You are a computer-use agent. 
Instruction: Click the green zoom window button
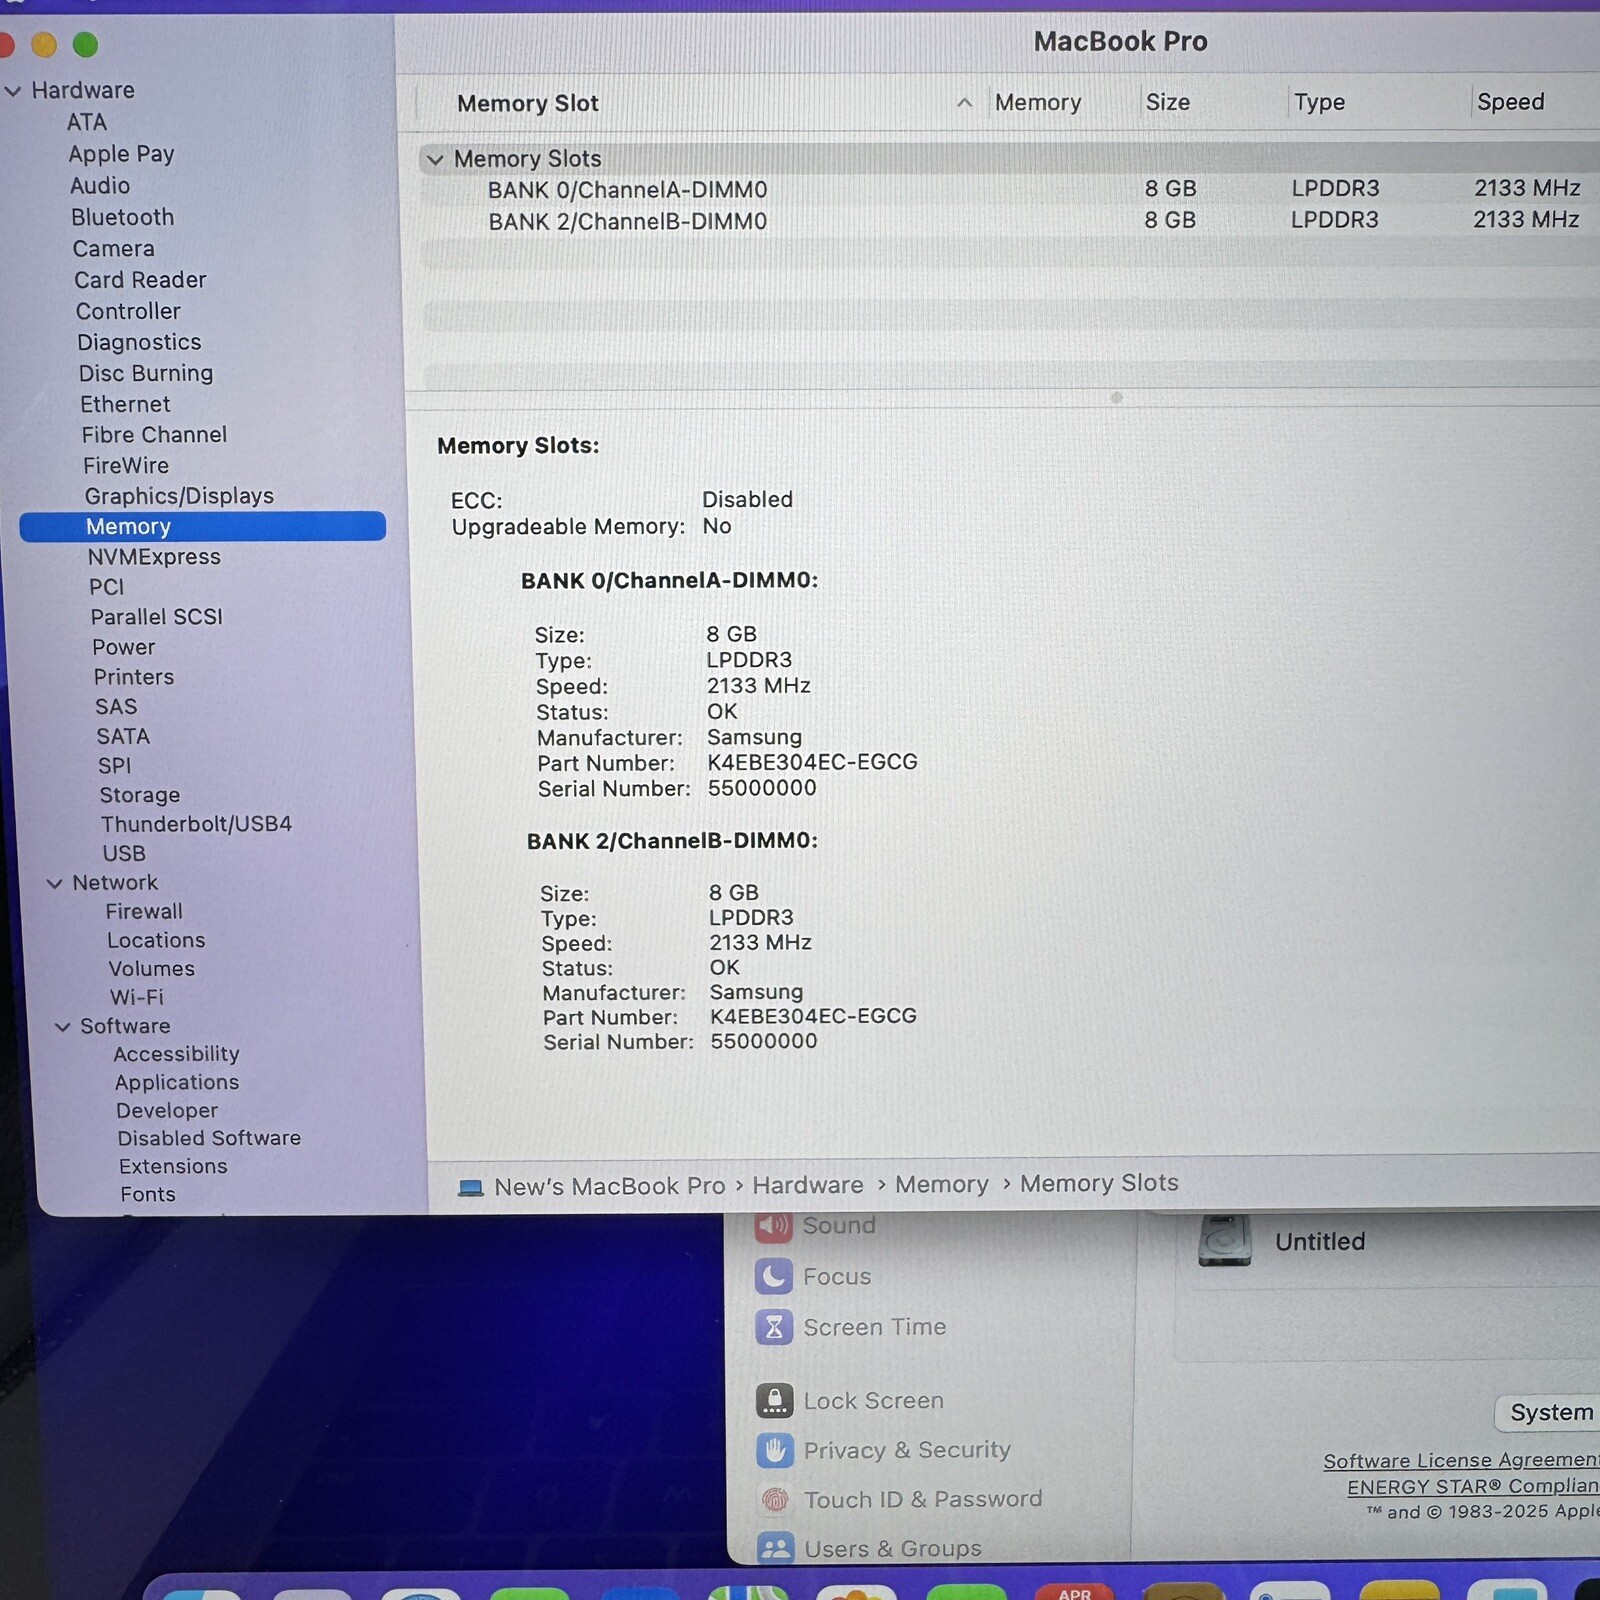click(x=85, y=45)
